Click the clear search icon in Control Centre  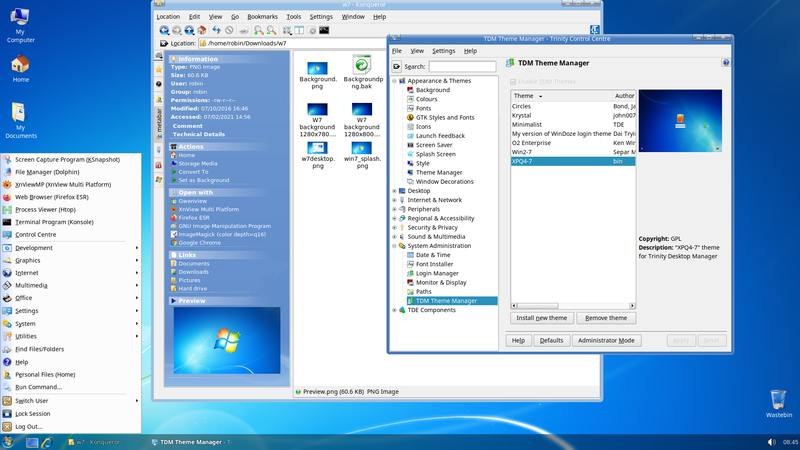point(396,66)
